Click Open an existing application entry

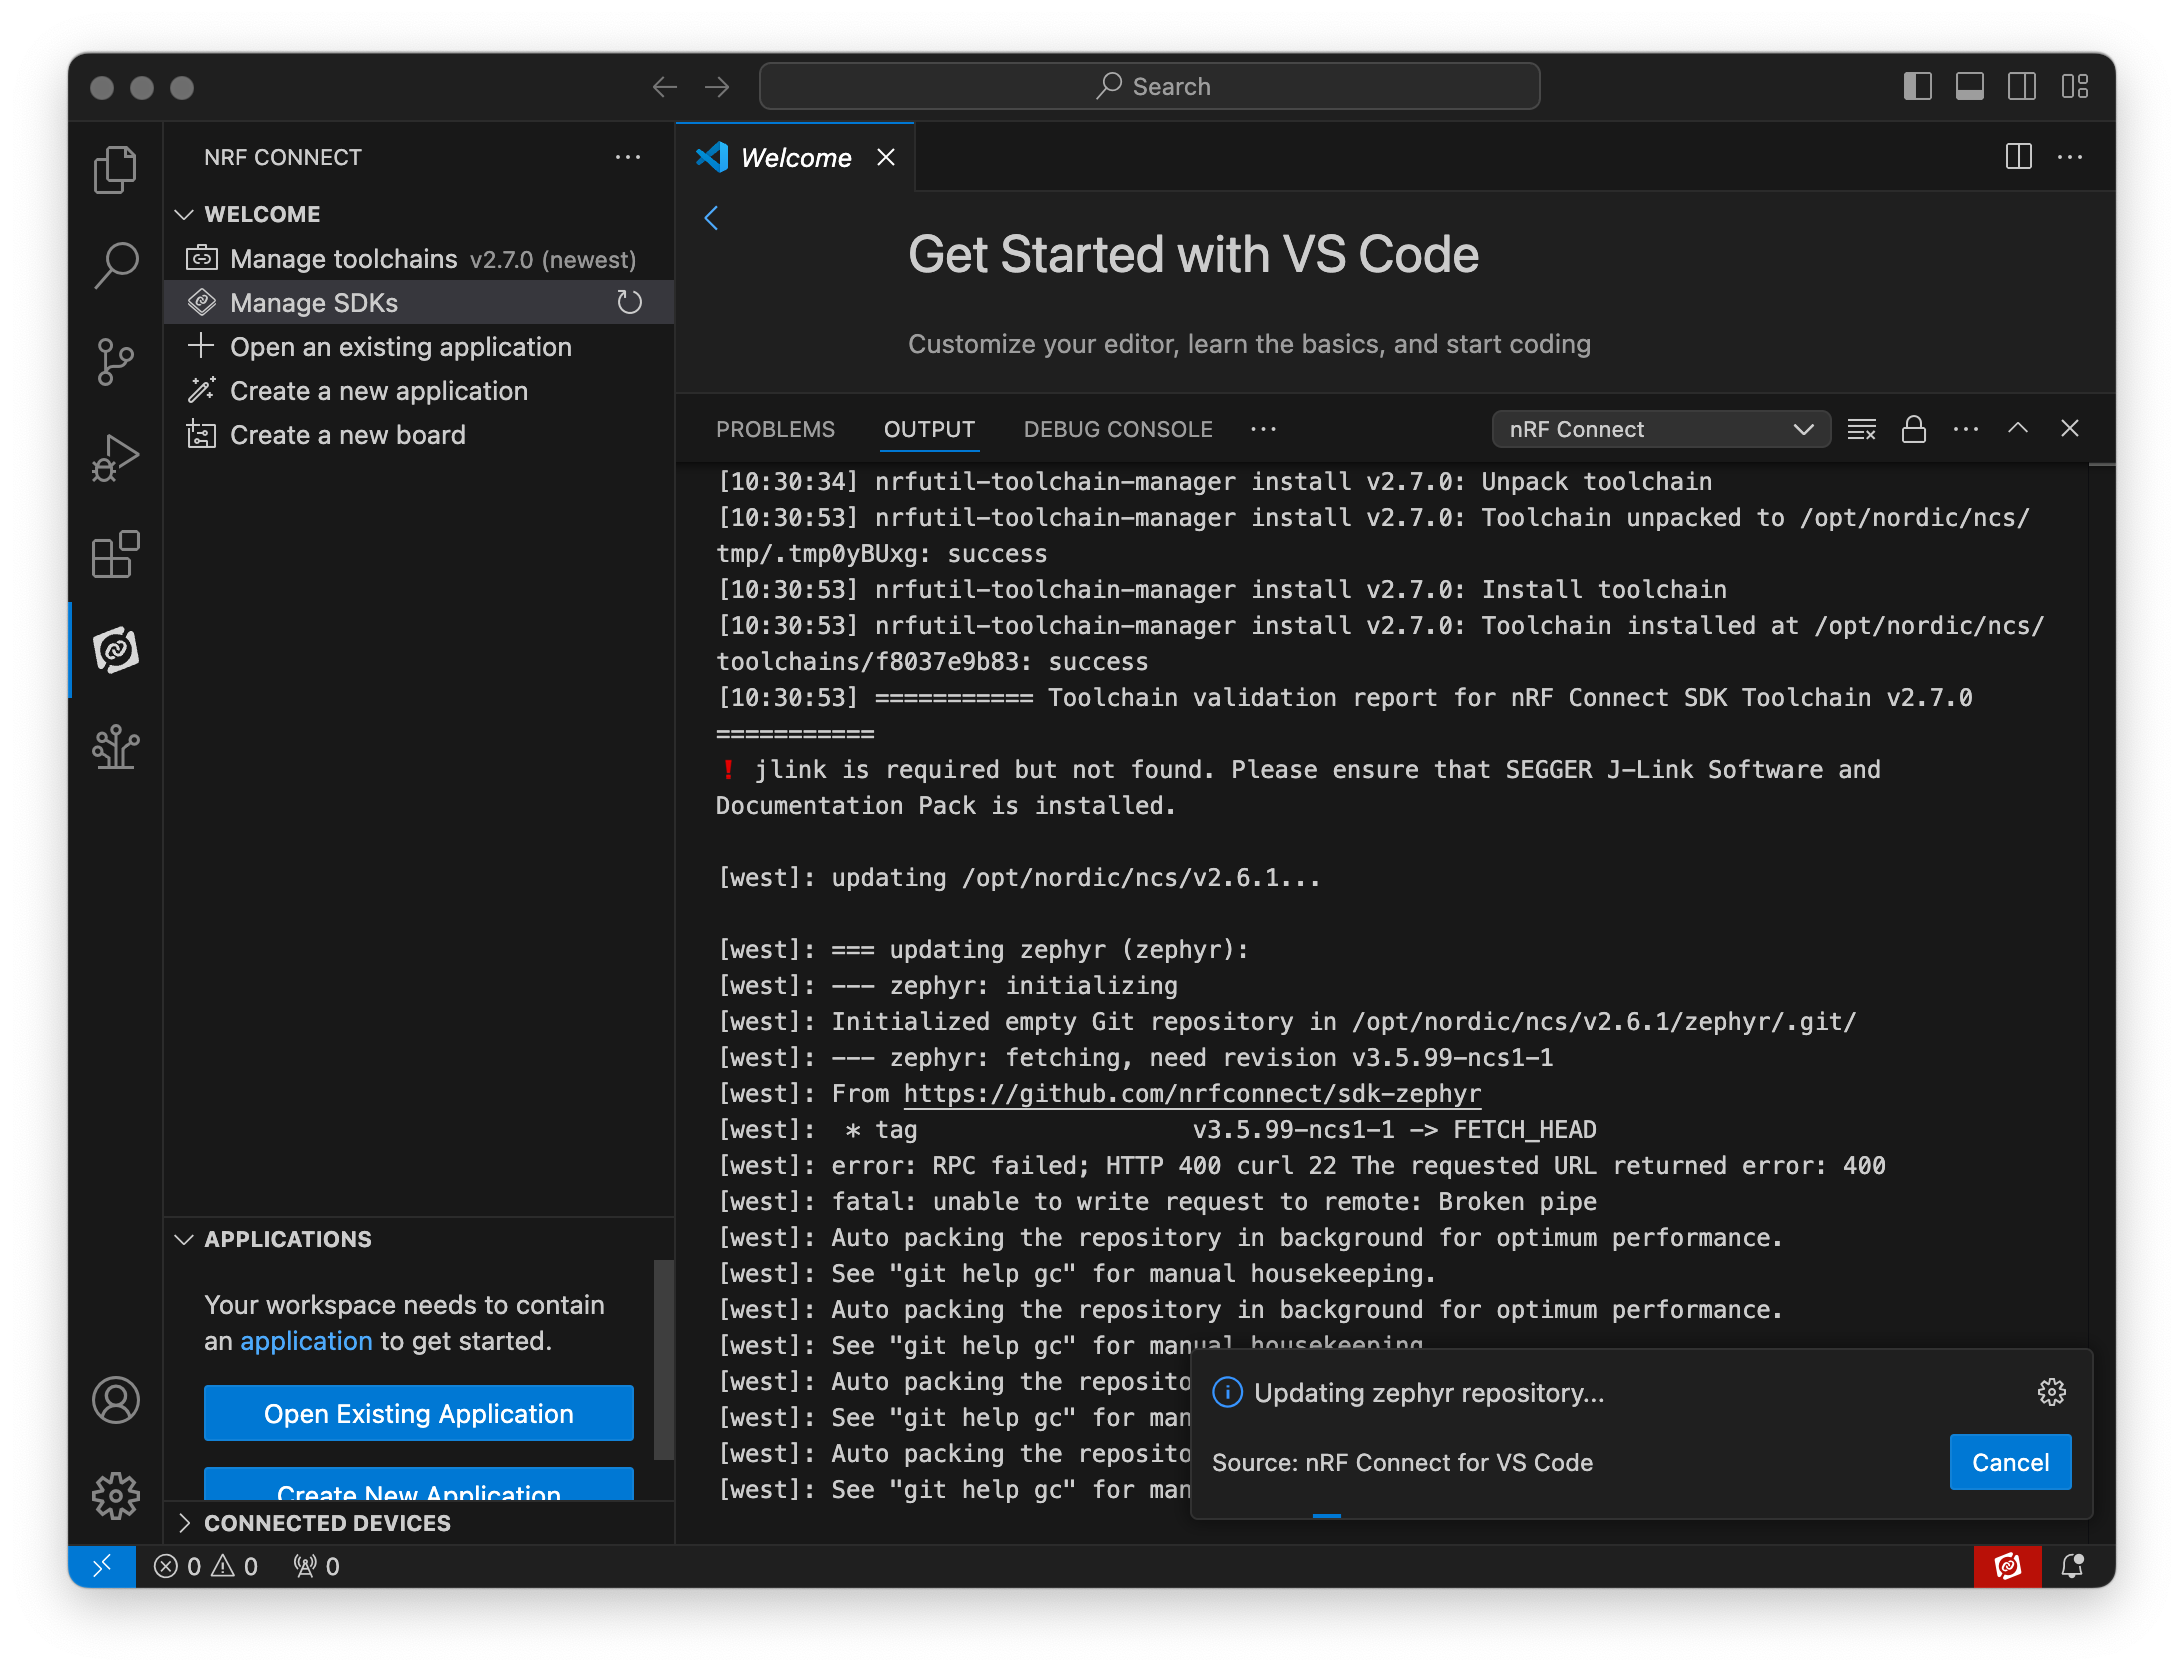click(x=419, y=347)
